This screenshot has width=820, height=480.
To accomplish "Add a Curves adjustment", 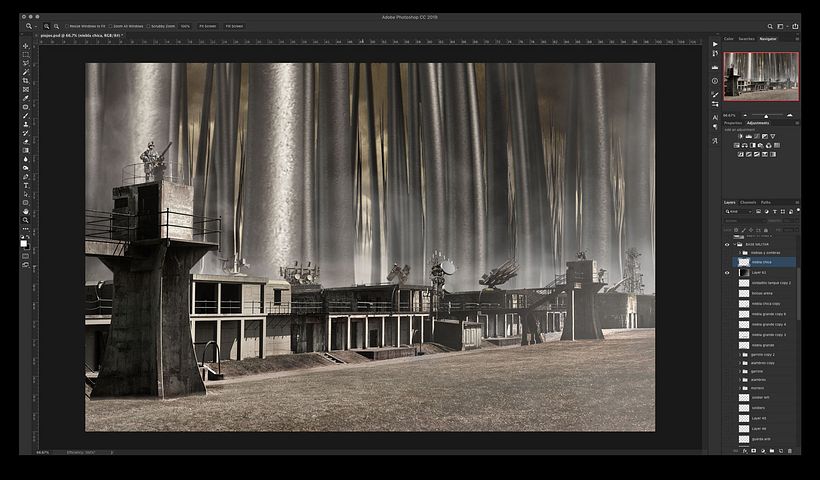I will pos(757,136).
